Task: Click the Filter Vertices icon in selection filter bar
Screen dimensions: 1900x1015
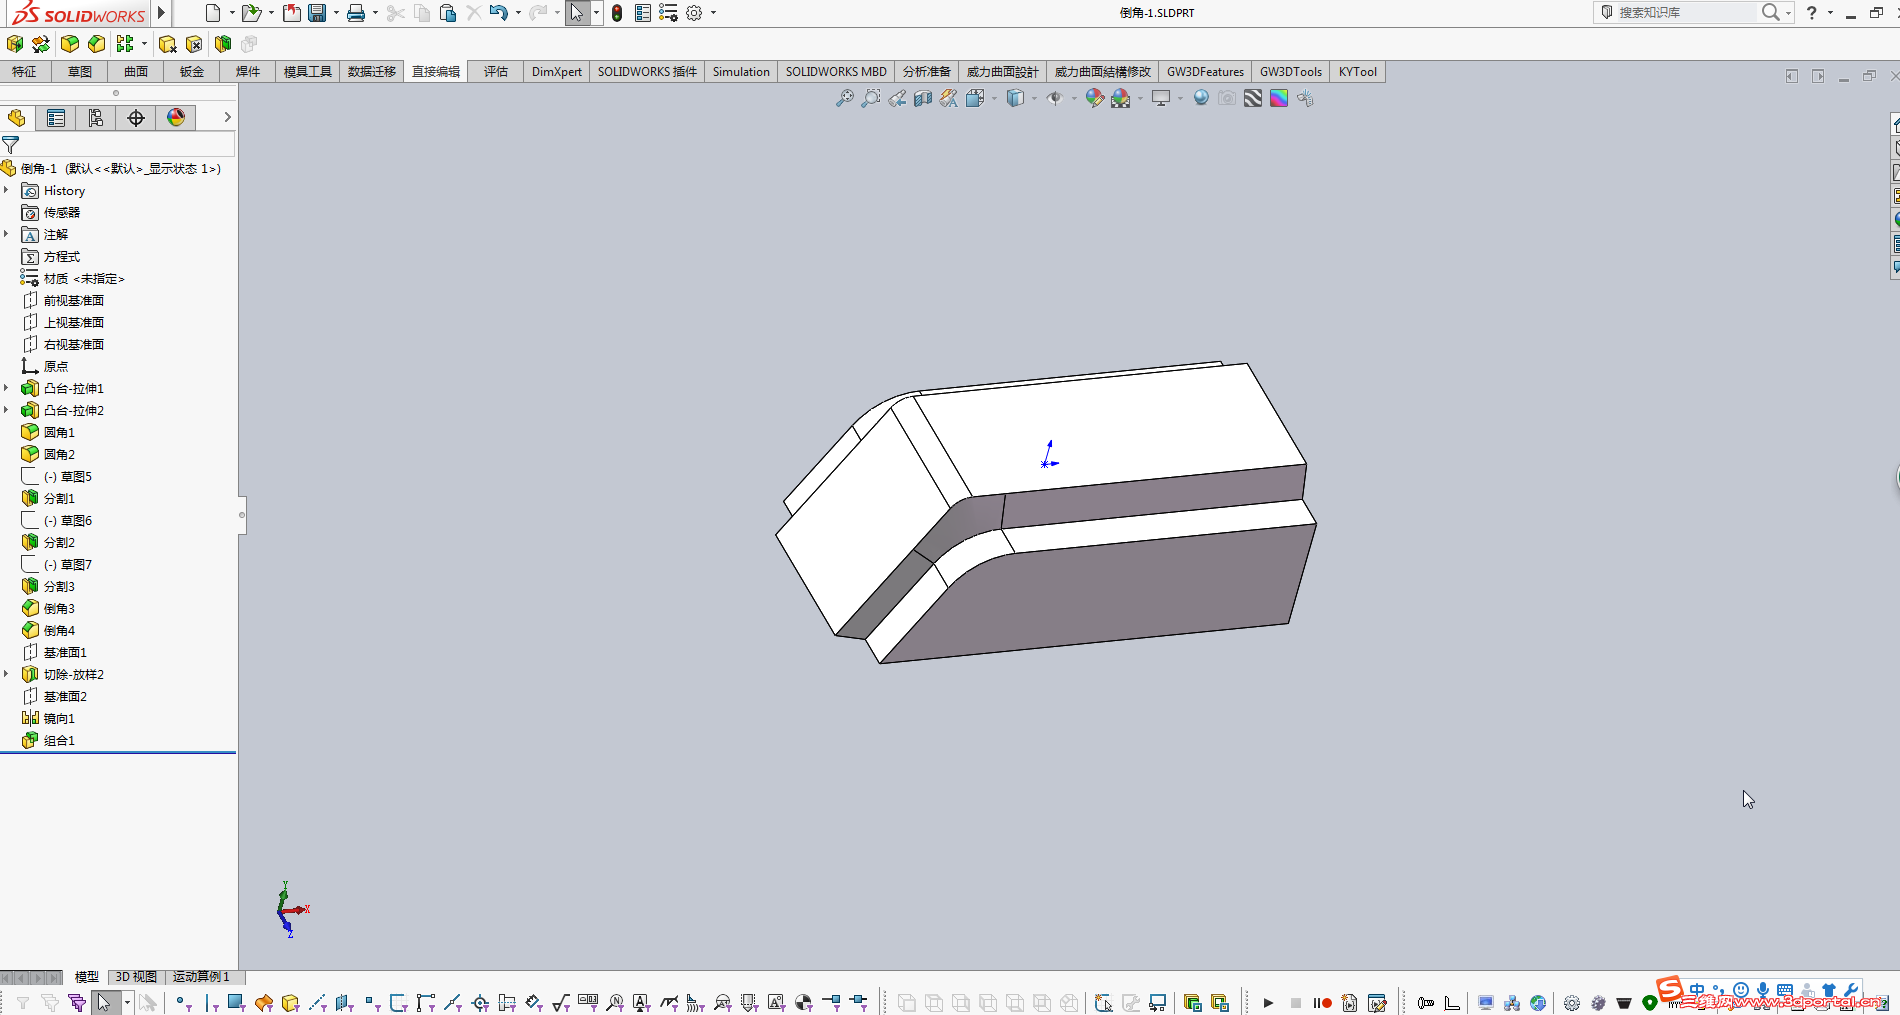Action: pos(182,1002)
